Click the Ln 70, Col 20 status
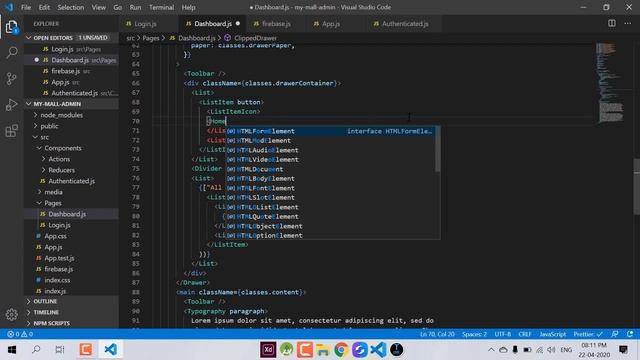640x360 pixels. [x=437, y=334]
